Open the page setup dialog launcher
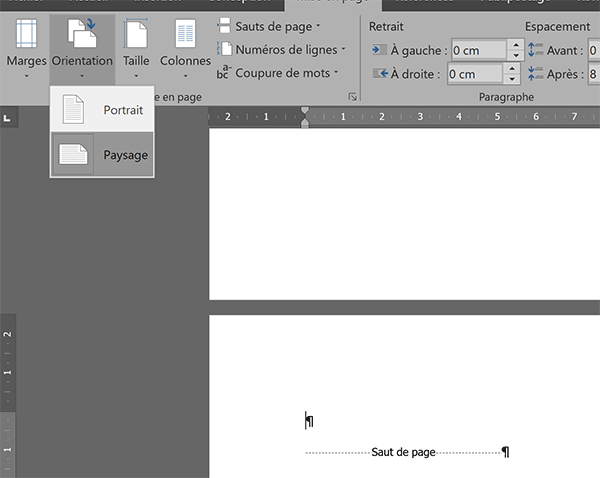Viewport: 600px width, 478px height. [352, 97]
